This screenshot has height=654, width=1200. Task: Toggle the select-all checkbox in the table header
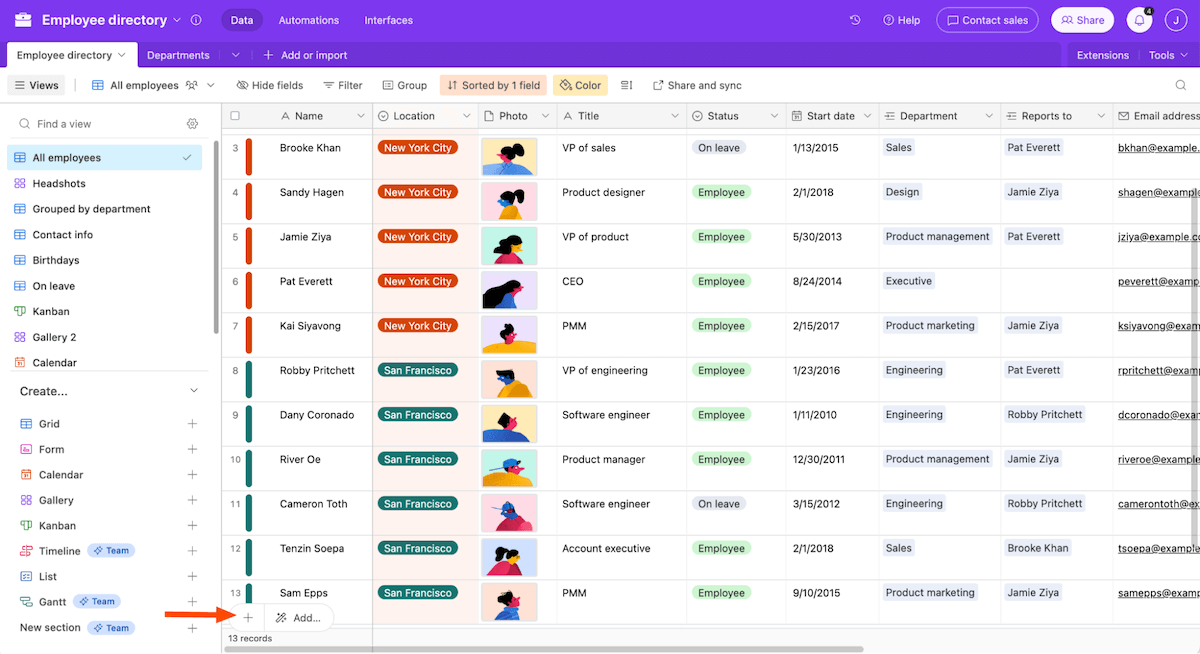click(x=235, y=115)
